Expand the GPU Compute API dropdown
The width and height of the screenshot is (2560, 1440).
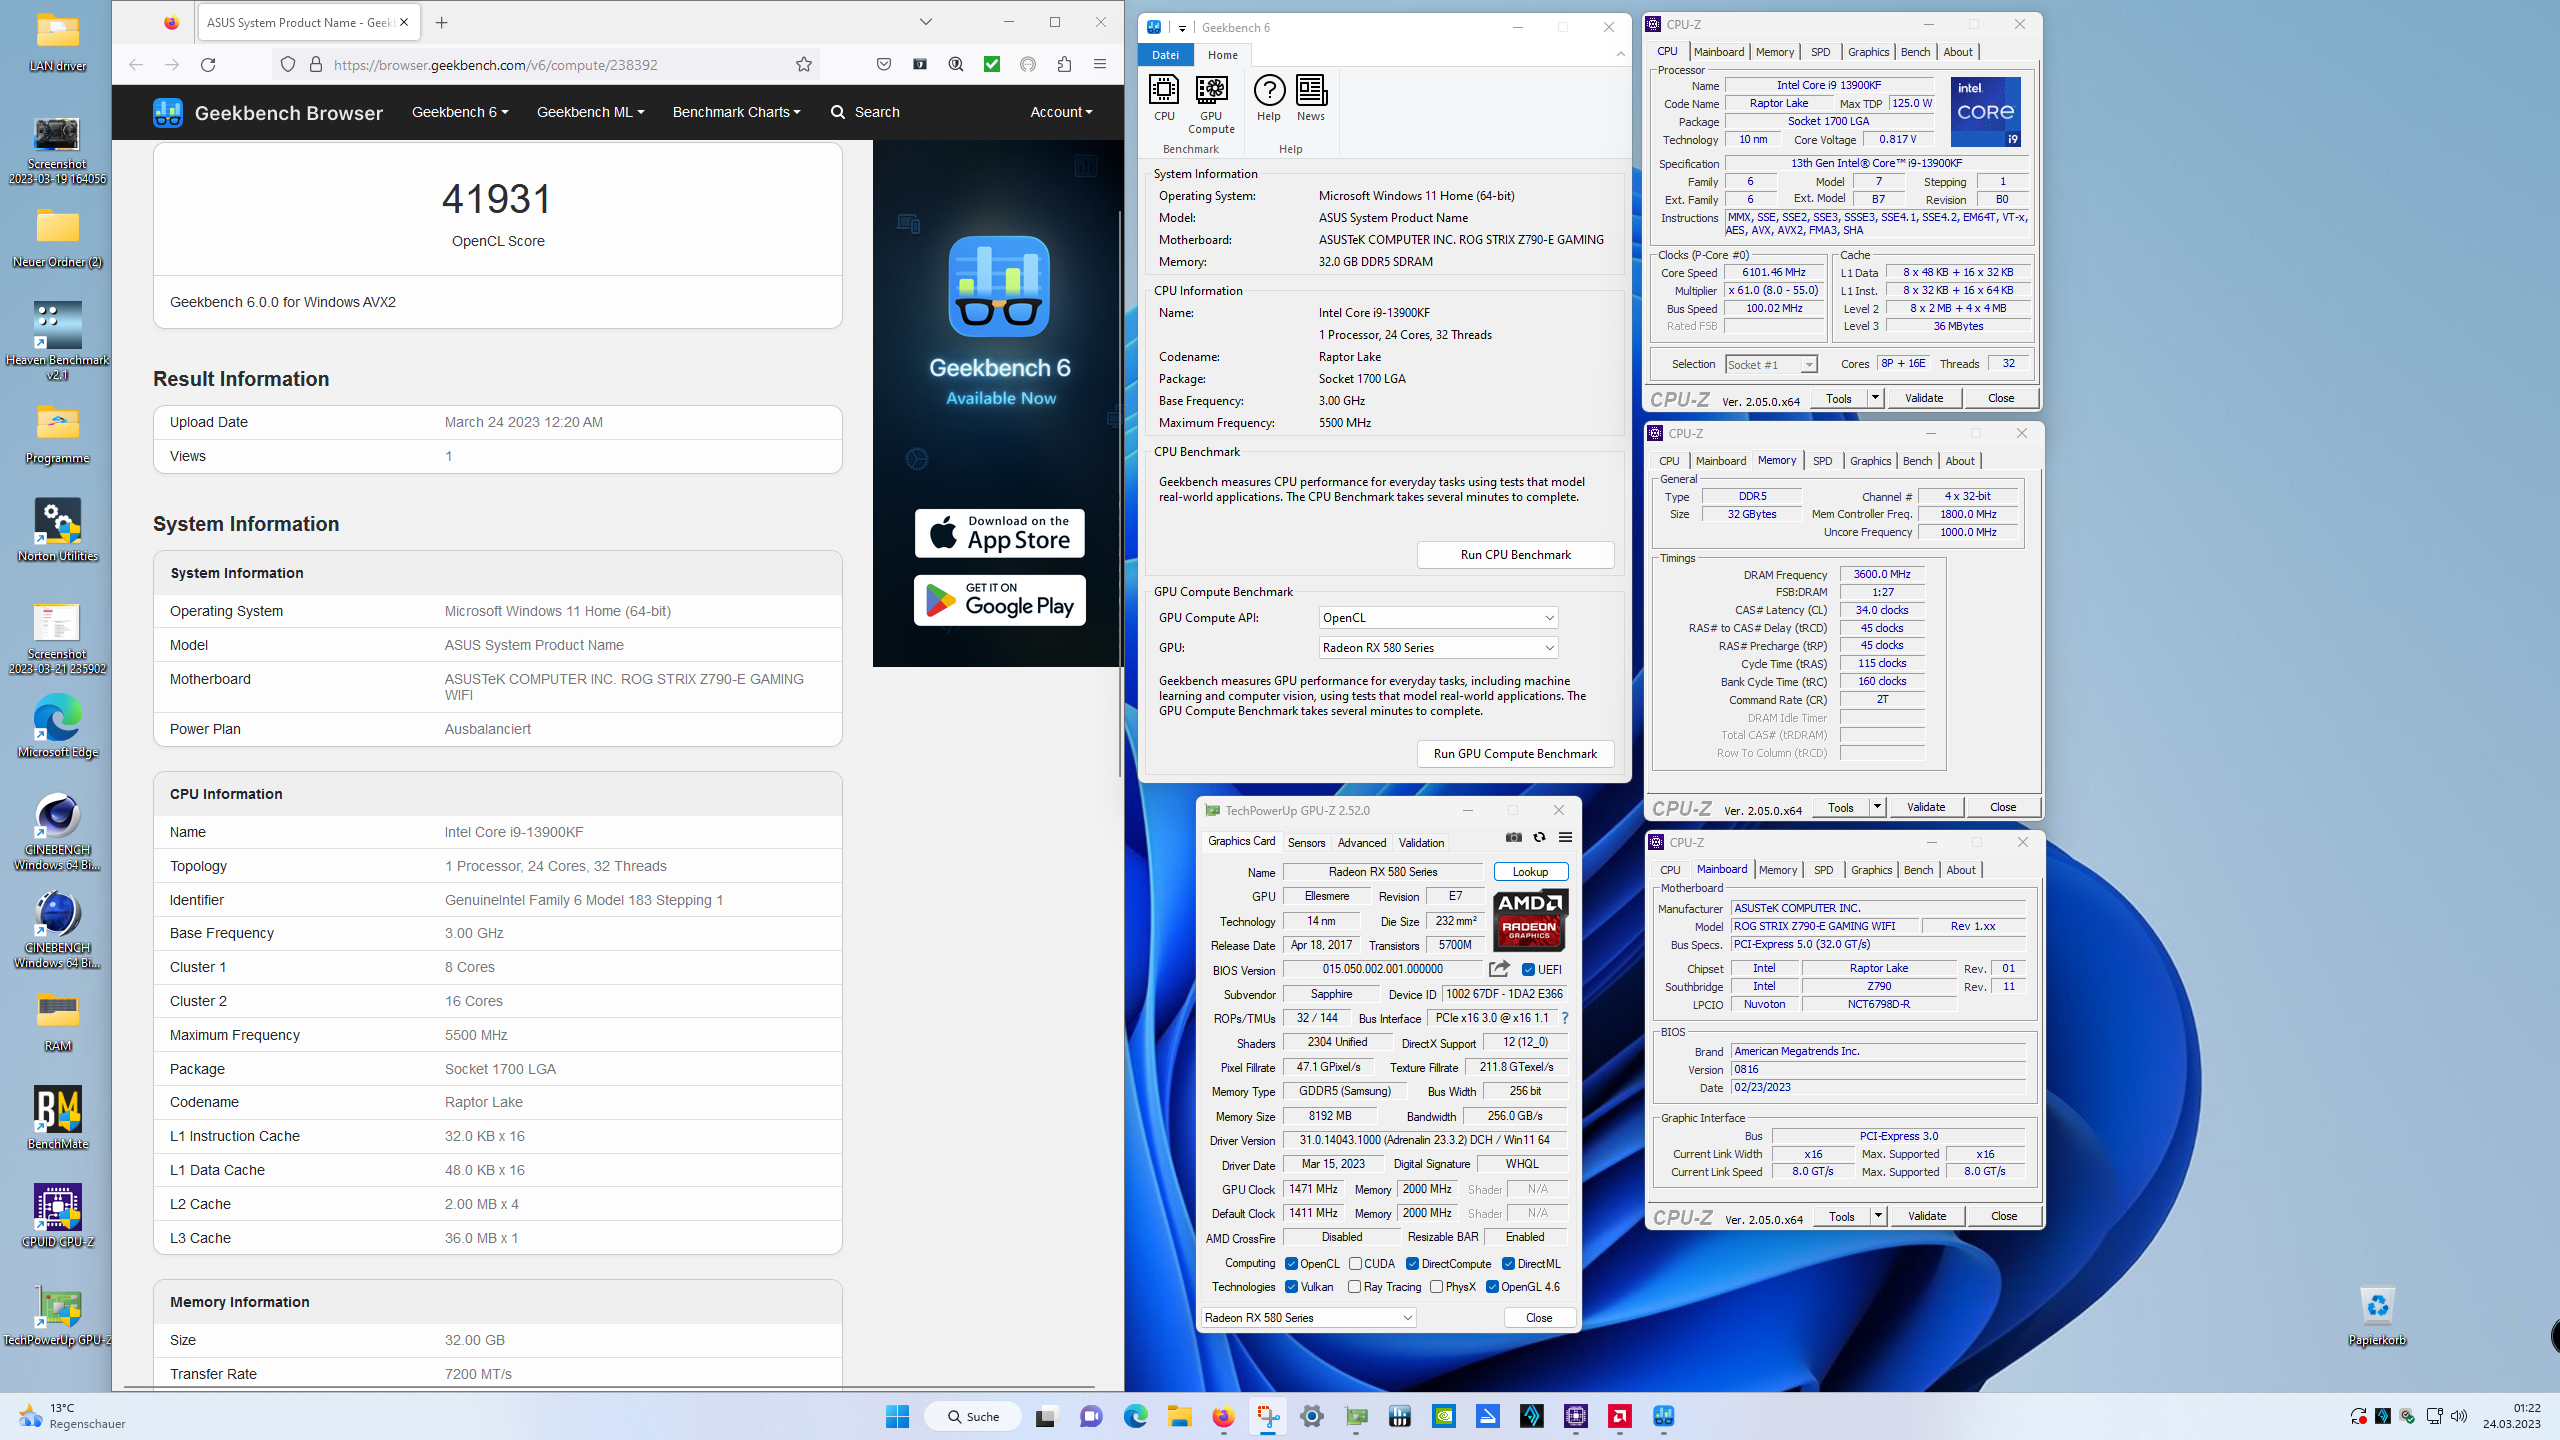click(1438, 618)
